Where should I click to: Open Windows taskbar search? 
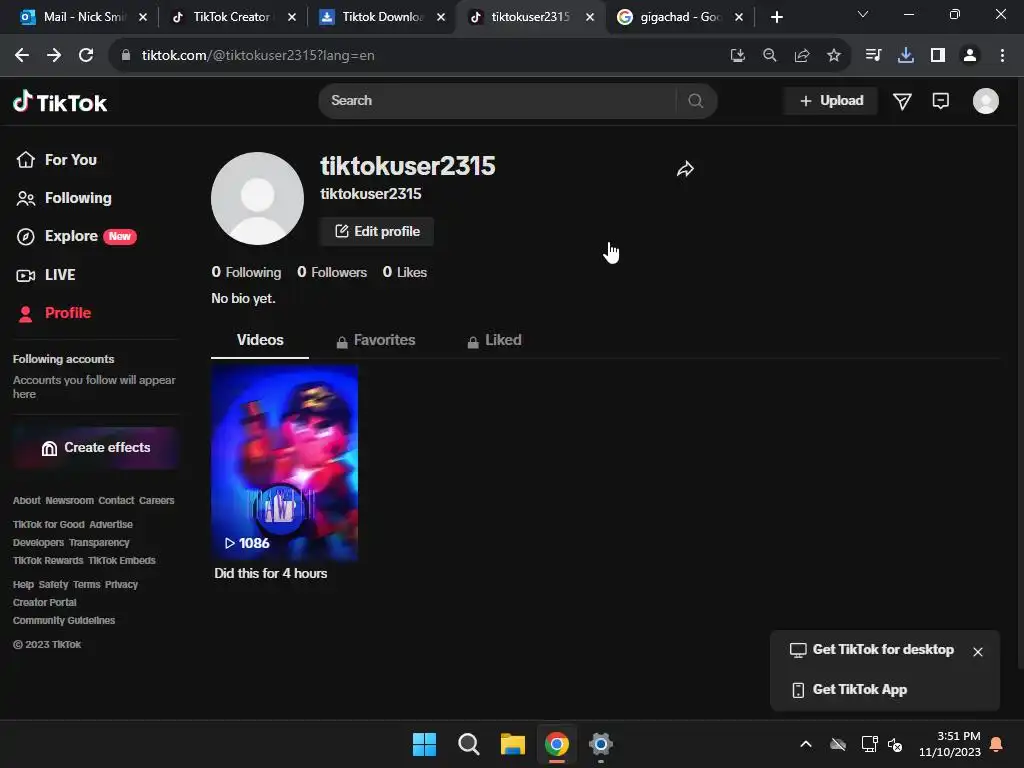[468, 744]
